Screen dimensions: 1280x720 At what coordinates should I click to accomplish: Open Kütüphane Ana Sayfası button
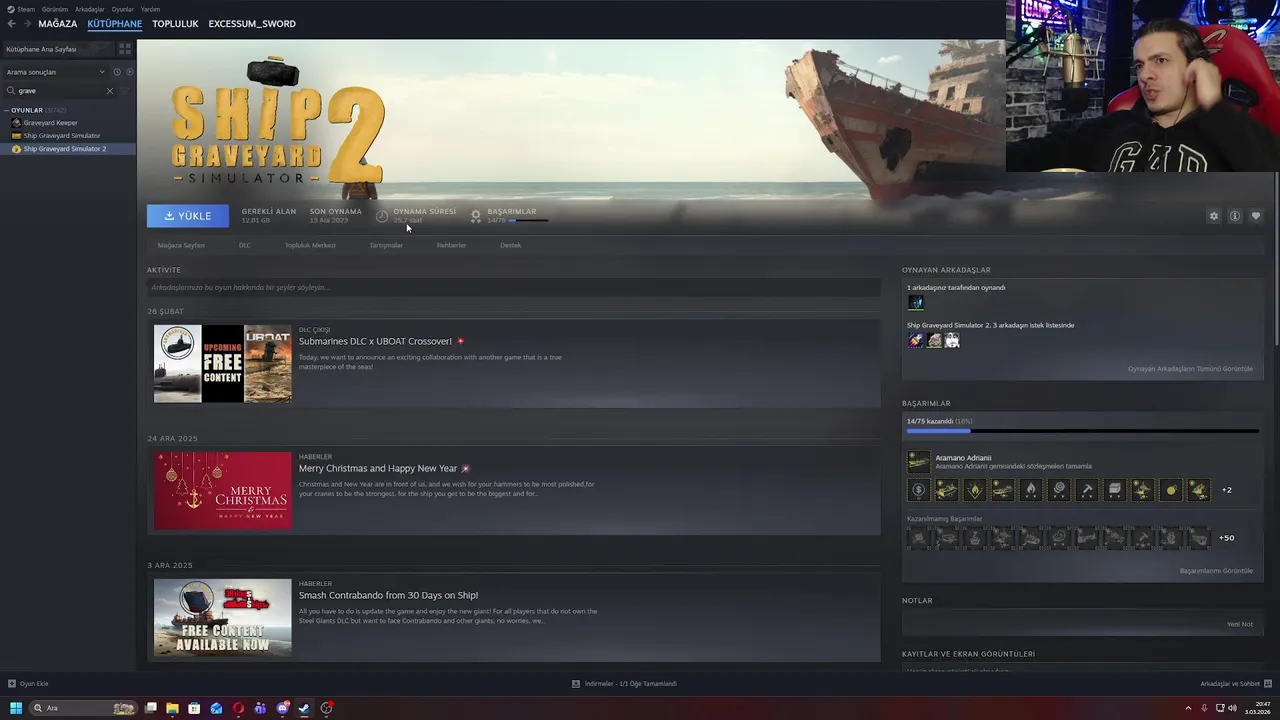tap(58, 48)
